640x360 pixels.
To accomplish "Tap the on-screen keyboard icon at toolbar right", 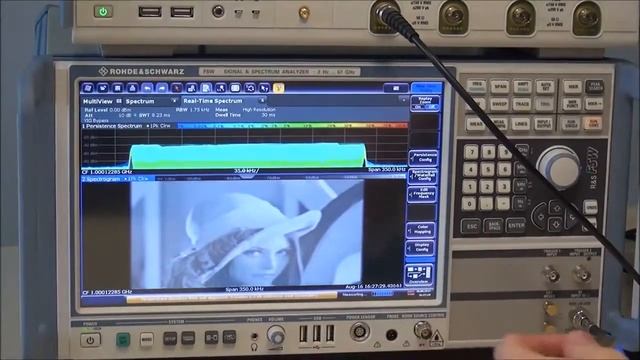I will [396, 88].
